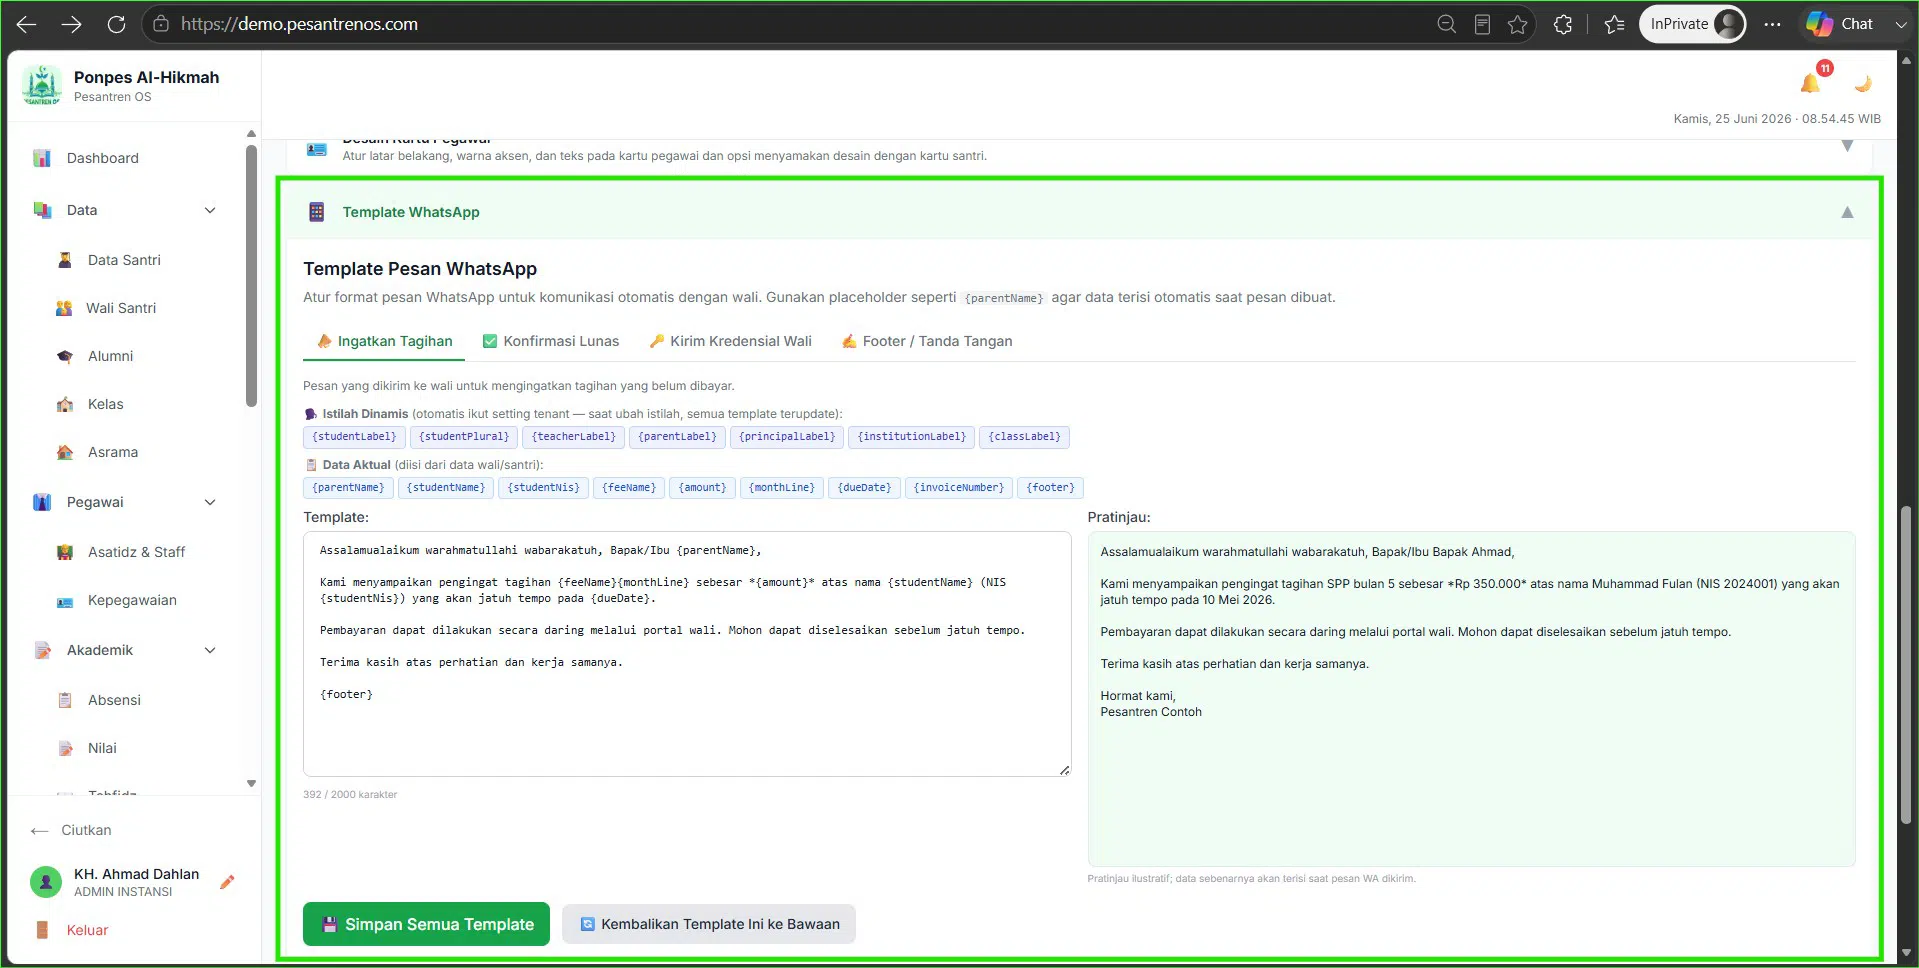Screen dimensions: 1919x968
Task: Edit KH. Ahmad Dahlan profile pencil
Action: coord(227,882)
